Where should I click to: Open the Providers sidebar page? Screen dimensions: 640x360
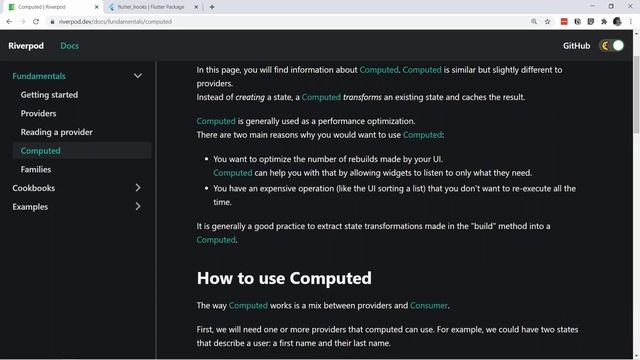pyautogui.click(x=38, y=113)
